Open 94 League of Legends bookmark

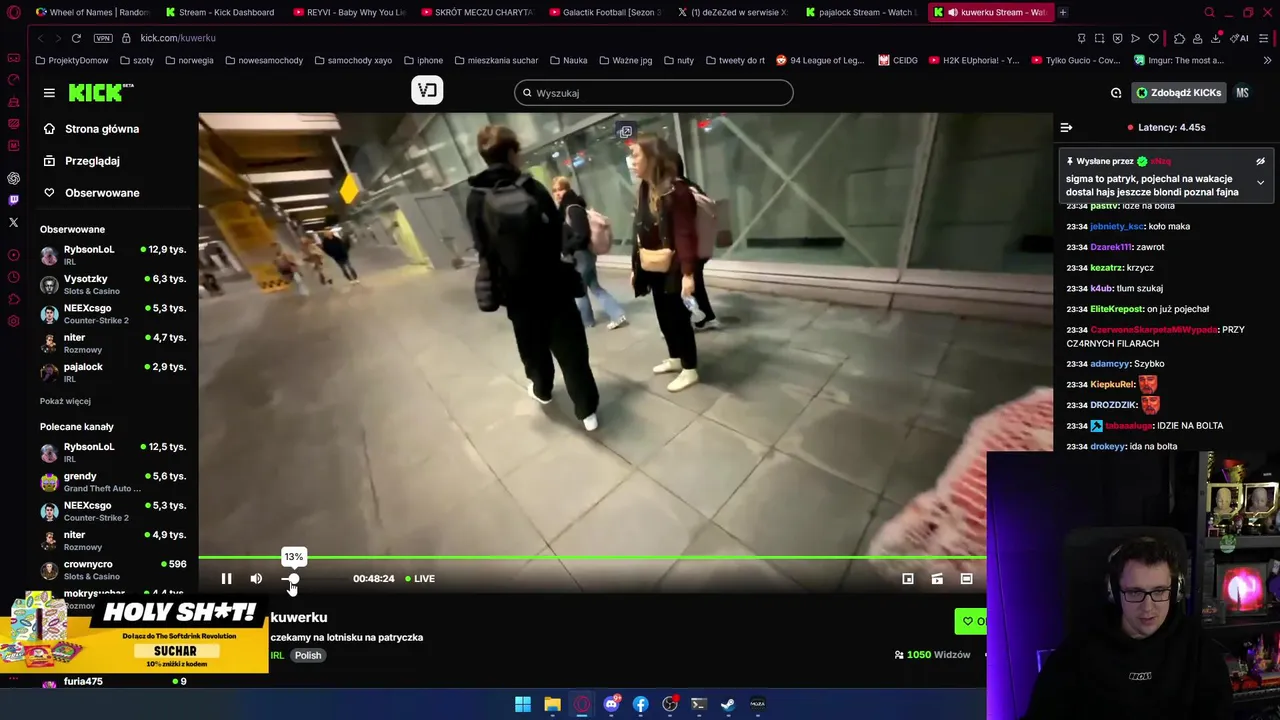pyautogui.click(x=820, y=60)
